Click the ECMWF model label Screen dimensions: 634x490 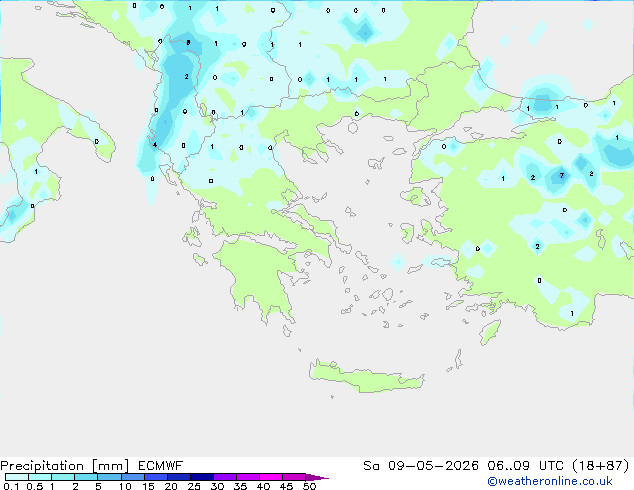(161, 466)
